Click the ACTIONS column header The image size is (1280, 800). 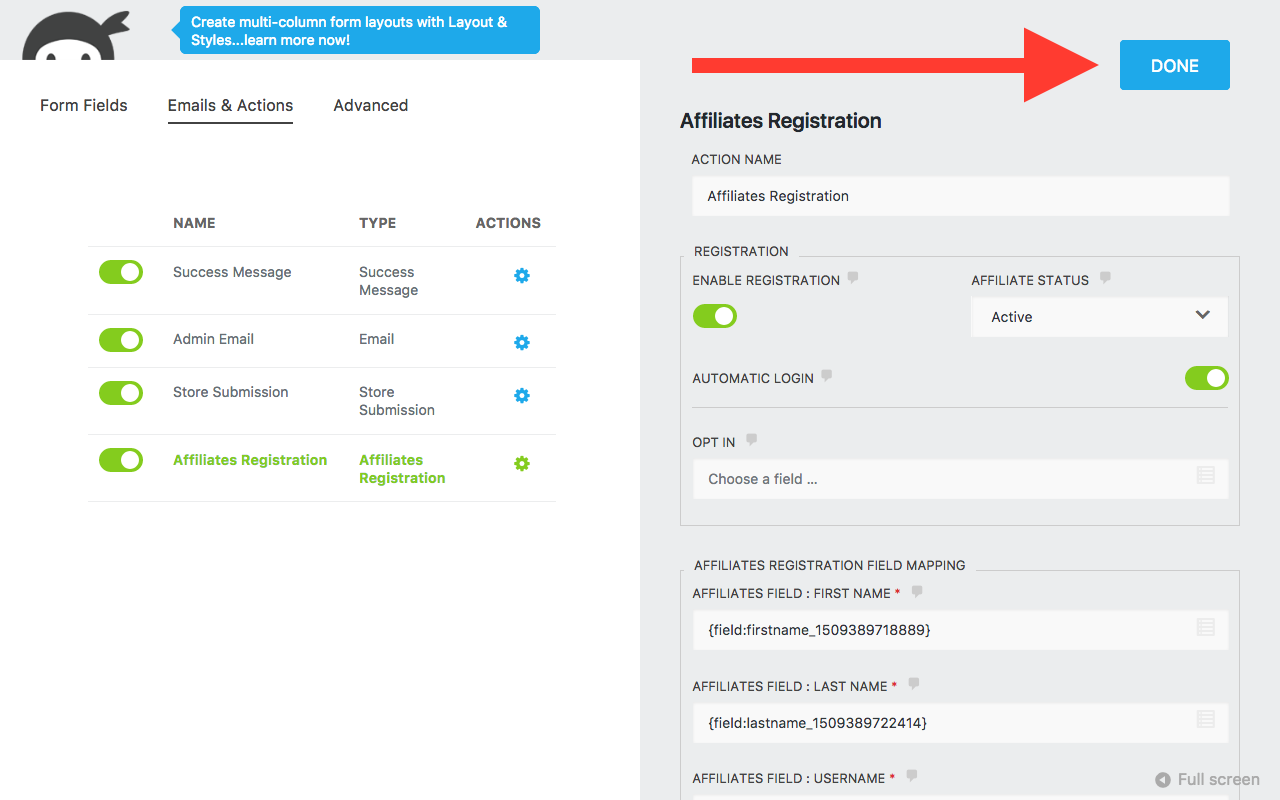click(x=508, y=223)
